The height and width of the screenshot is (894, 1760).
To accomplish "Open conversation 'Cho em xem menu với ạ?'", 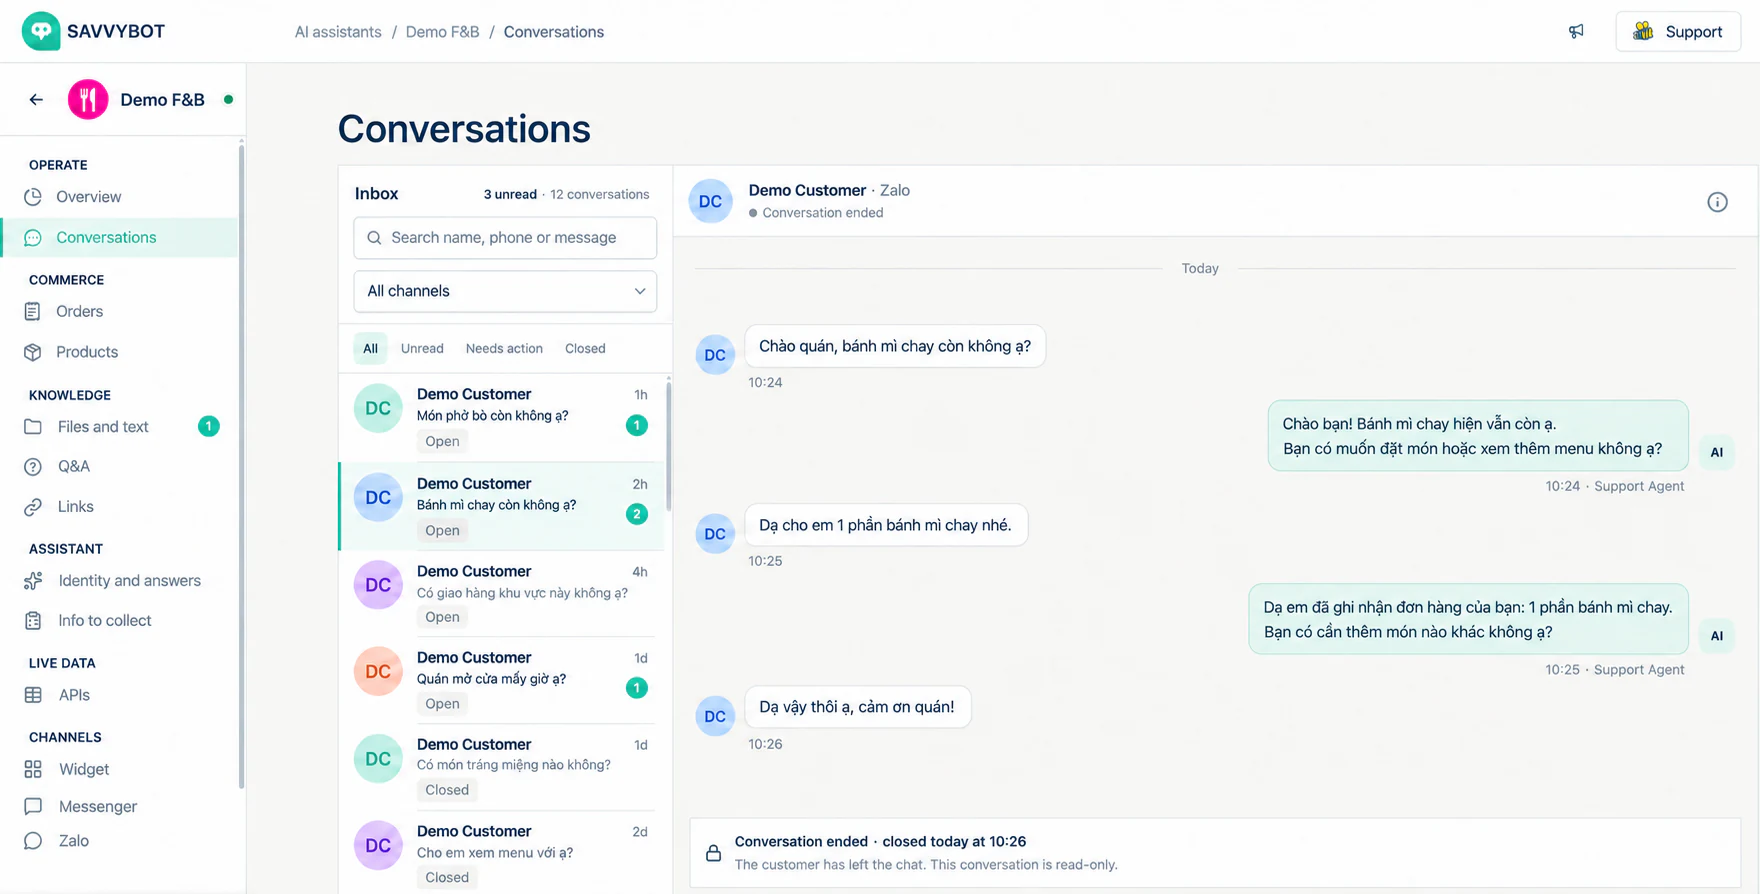I will click(502, 853).
